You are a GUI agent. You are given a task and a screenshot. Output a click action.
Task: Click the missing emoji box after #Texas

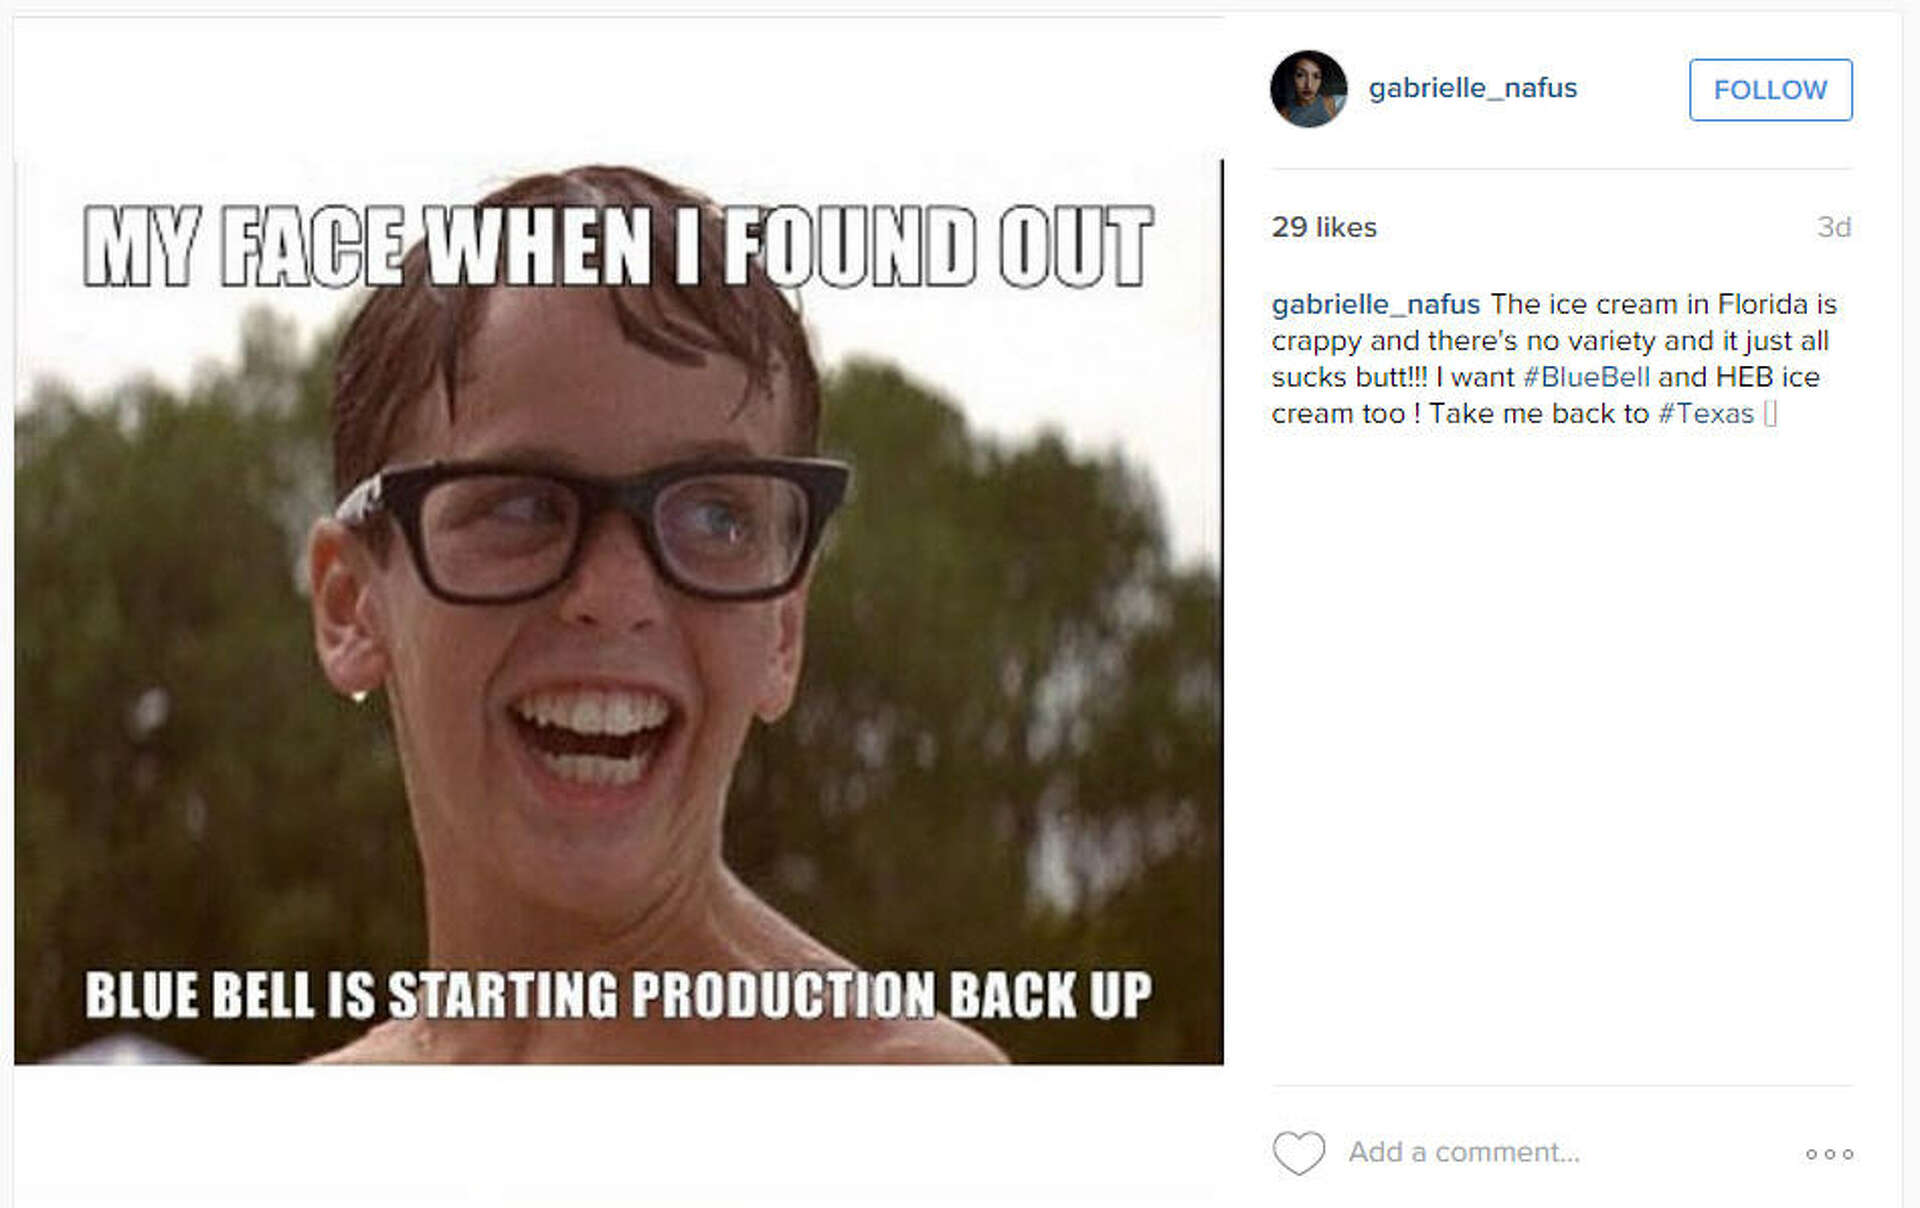tap(1770, 414)
